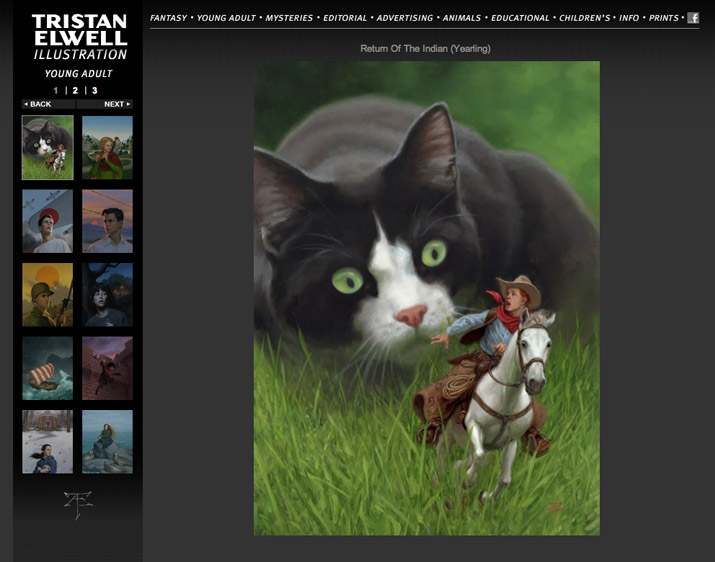Select the figure climbing brick wall thumbnail

pos(107,368)
